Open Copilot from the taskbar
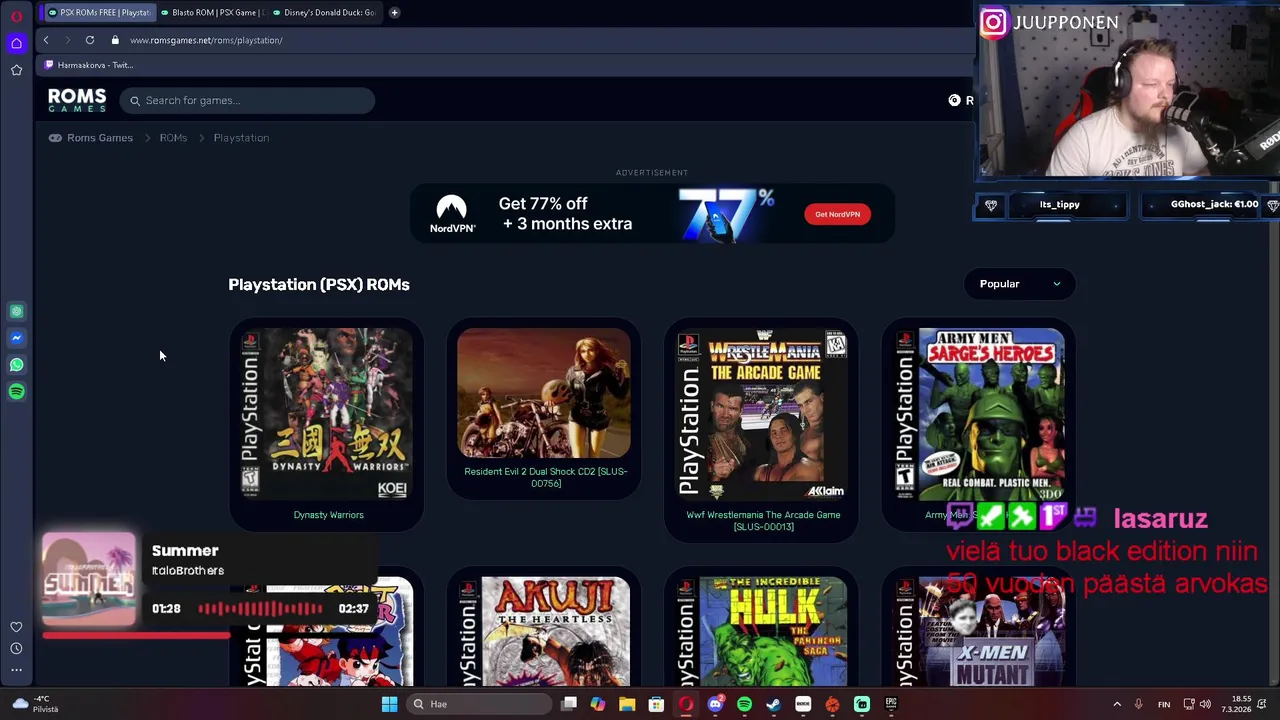Screen dimensions: 1280x720 598,704
